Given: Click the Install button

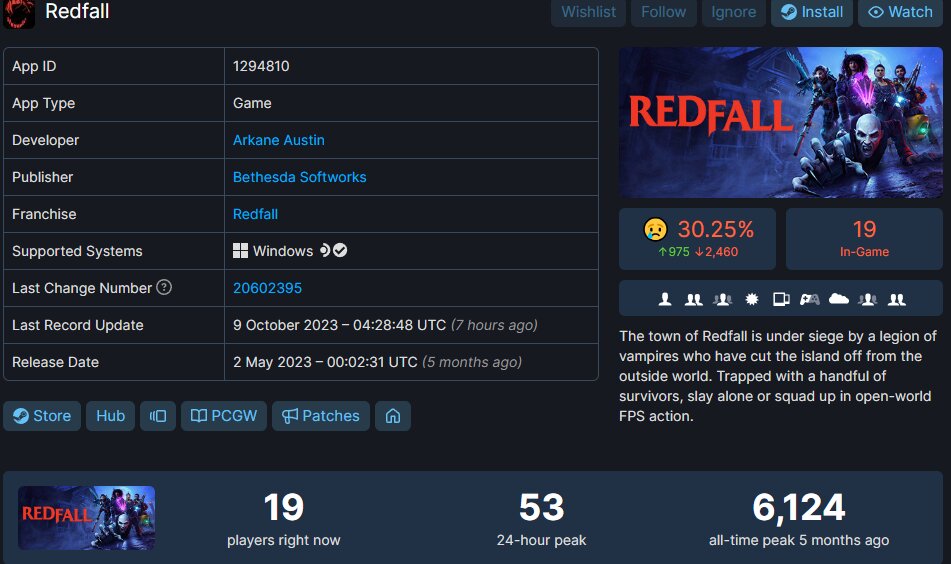Looking at the screenshot, I should click(x=812, y=12).
